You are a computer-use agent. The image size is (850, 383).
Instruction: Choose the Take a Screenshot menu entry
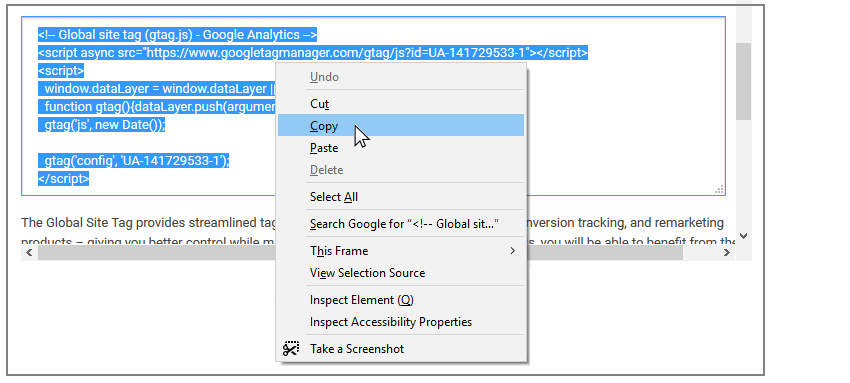[x=401, y=349]
